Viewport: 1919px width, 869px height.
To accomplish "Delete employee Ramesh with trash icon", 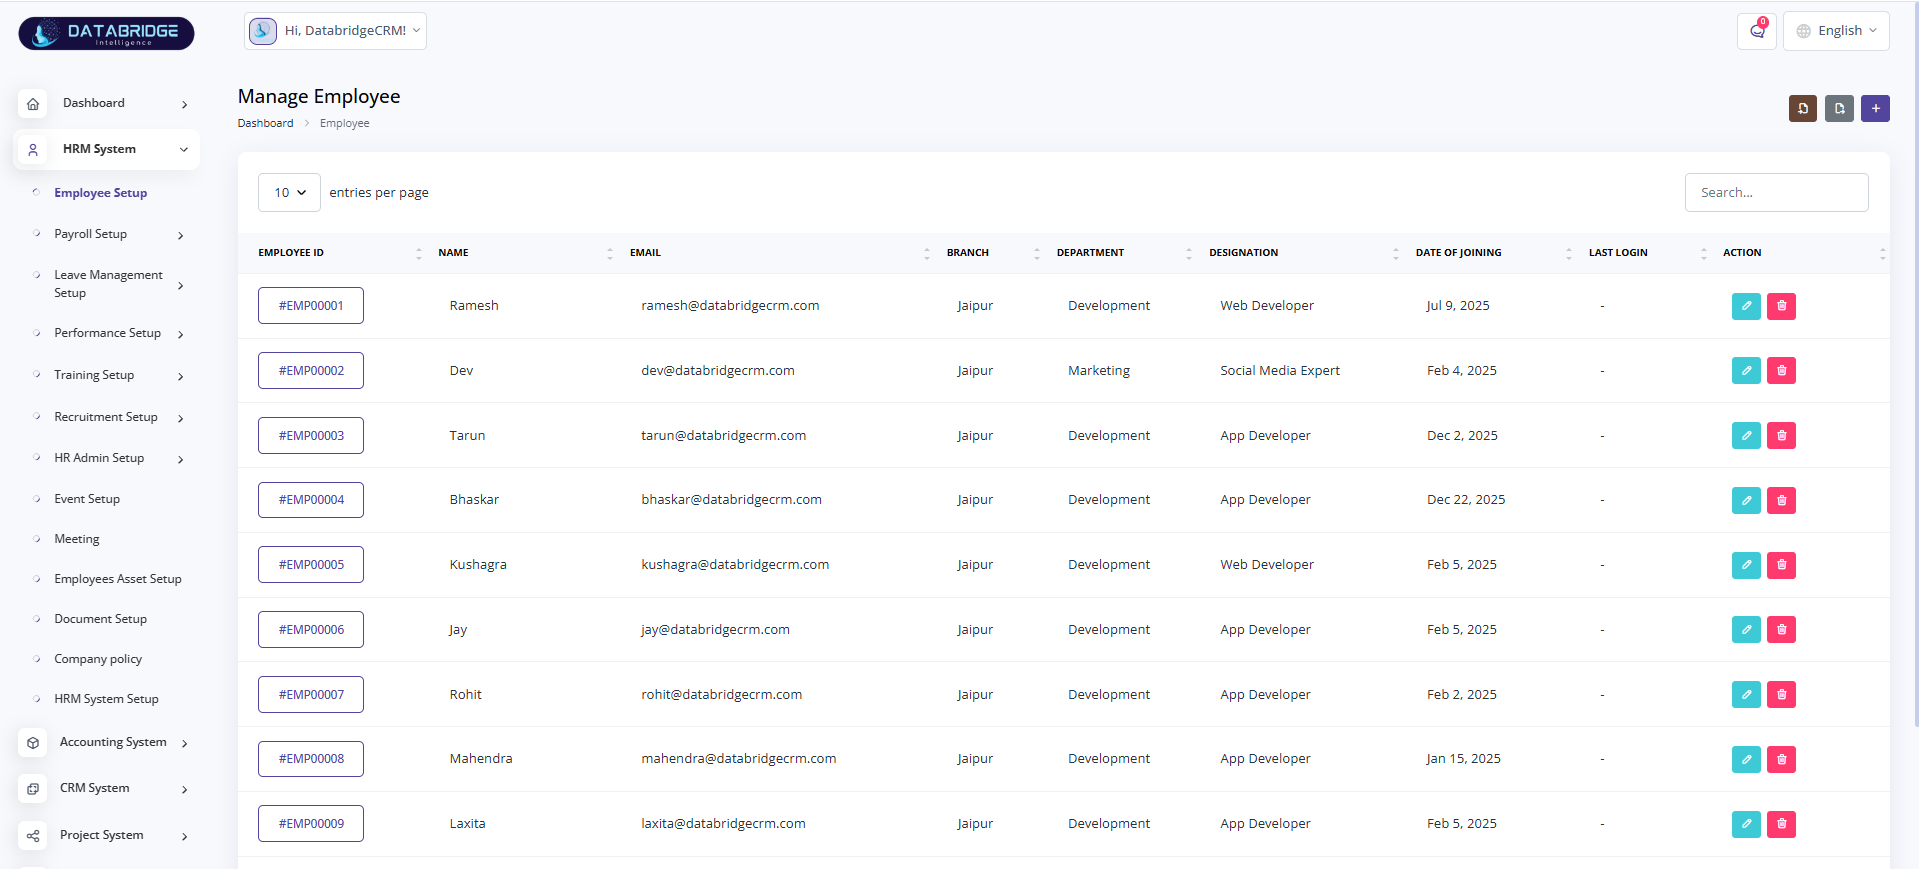I will pyautogui.click(x=1782, y=306).
